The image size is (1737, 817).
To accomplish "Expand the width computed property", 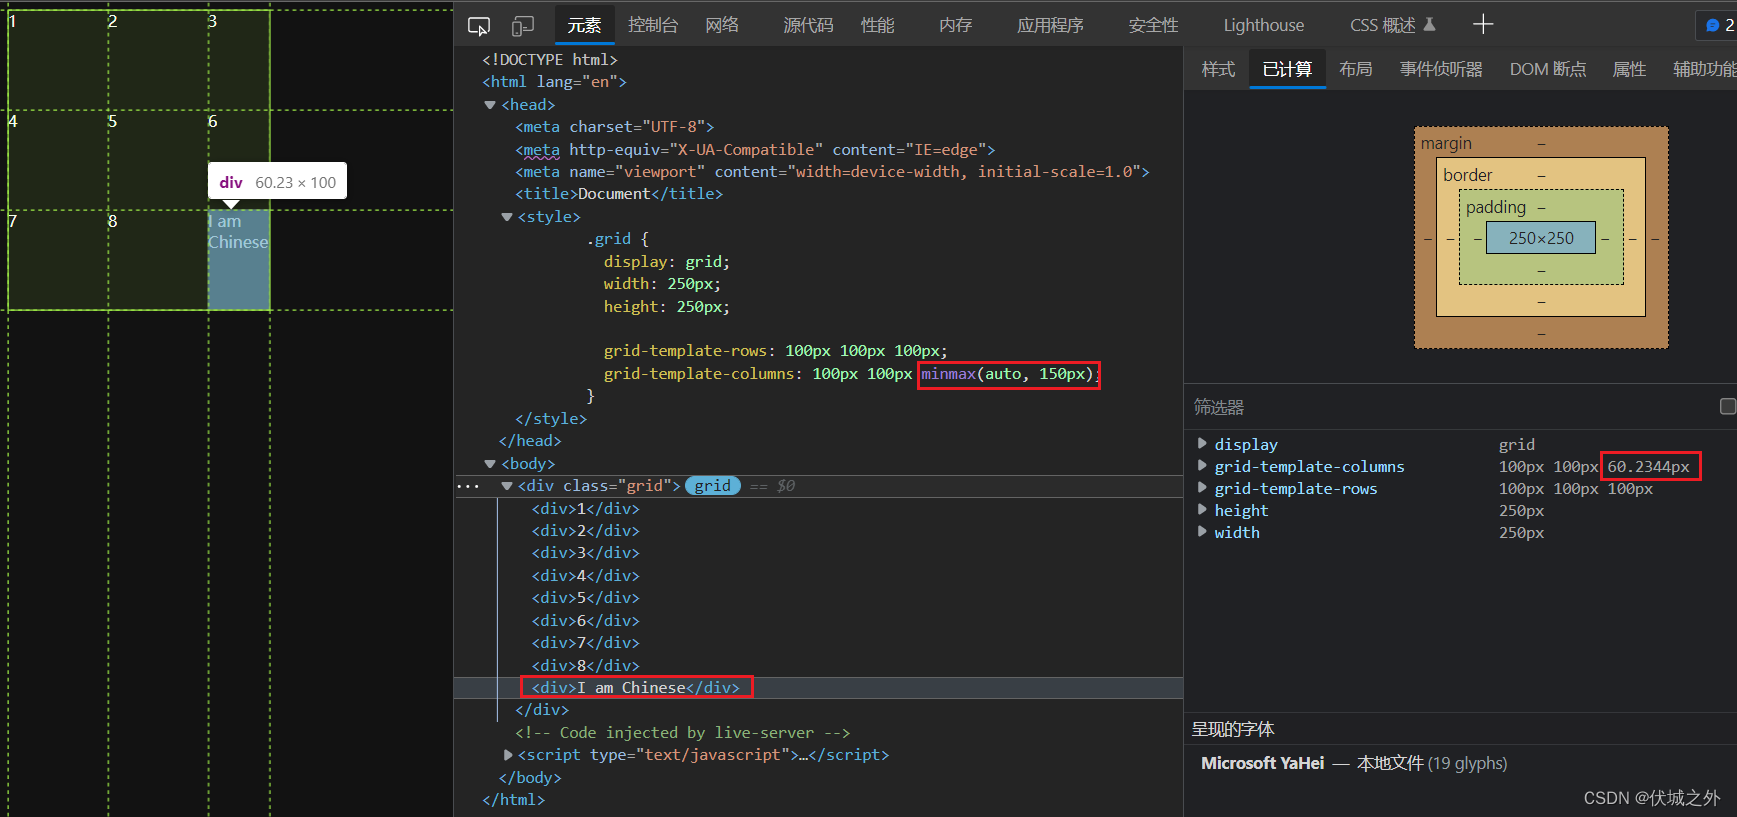I will pos(1202,531).
